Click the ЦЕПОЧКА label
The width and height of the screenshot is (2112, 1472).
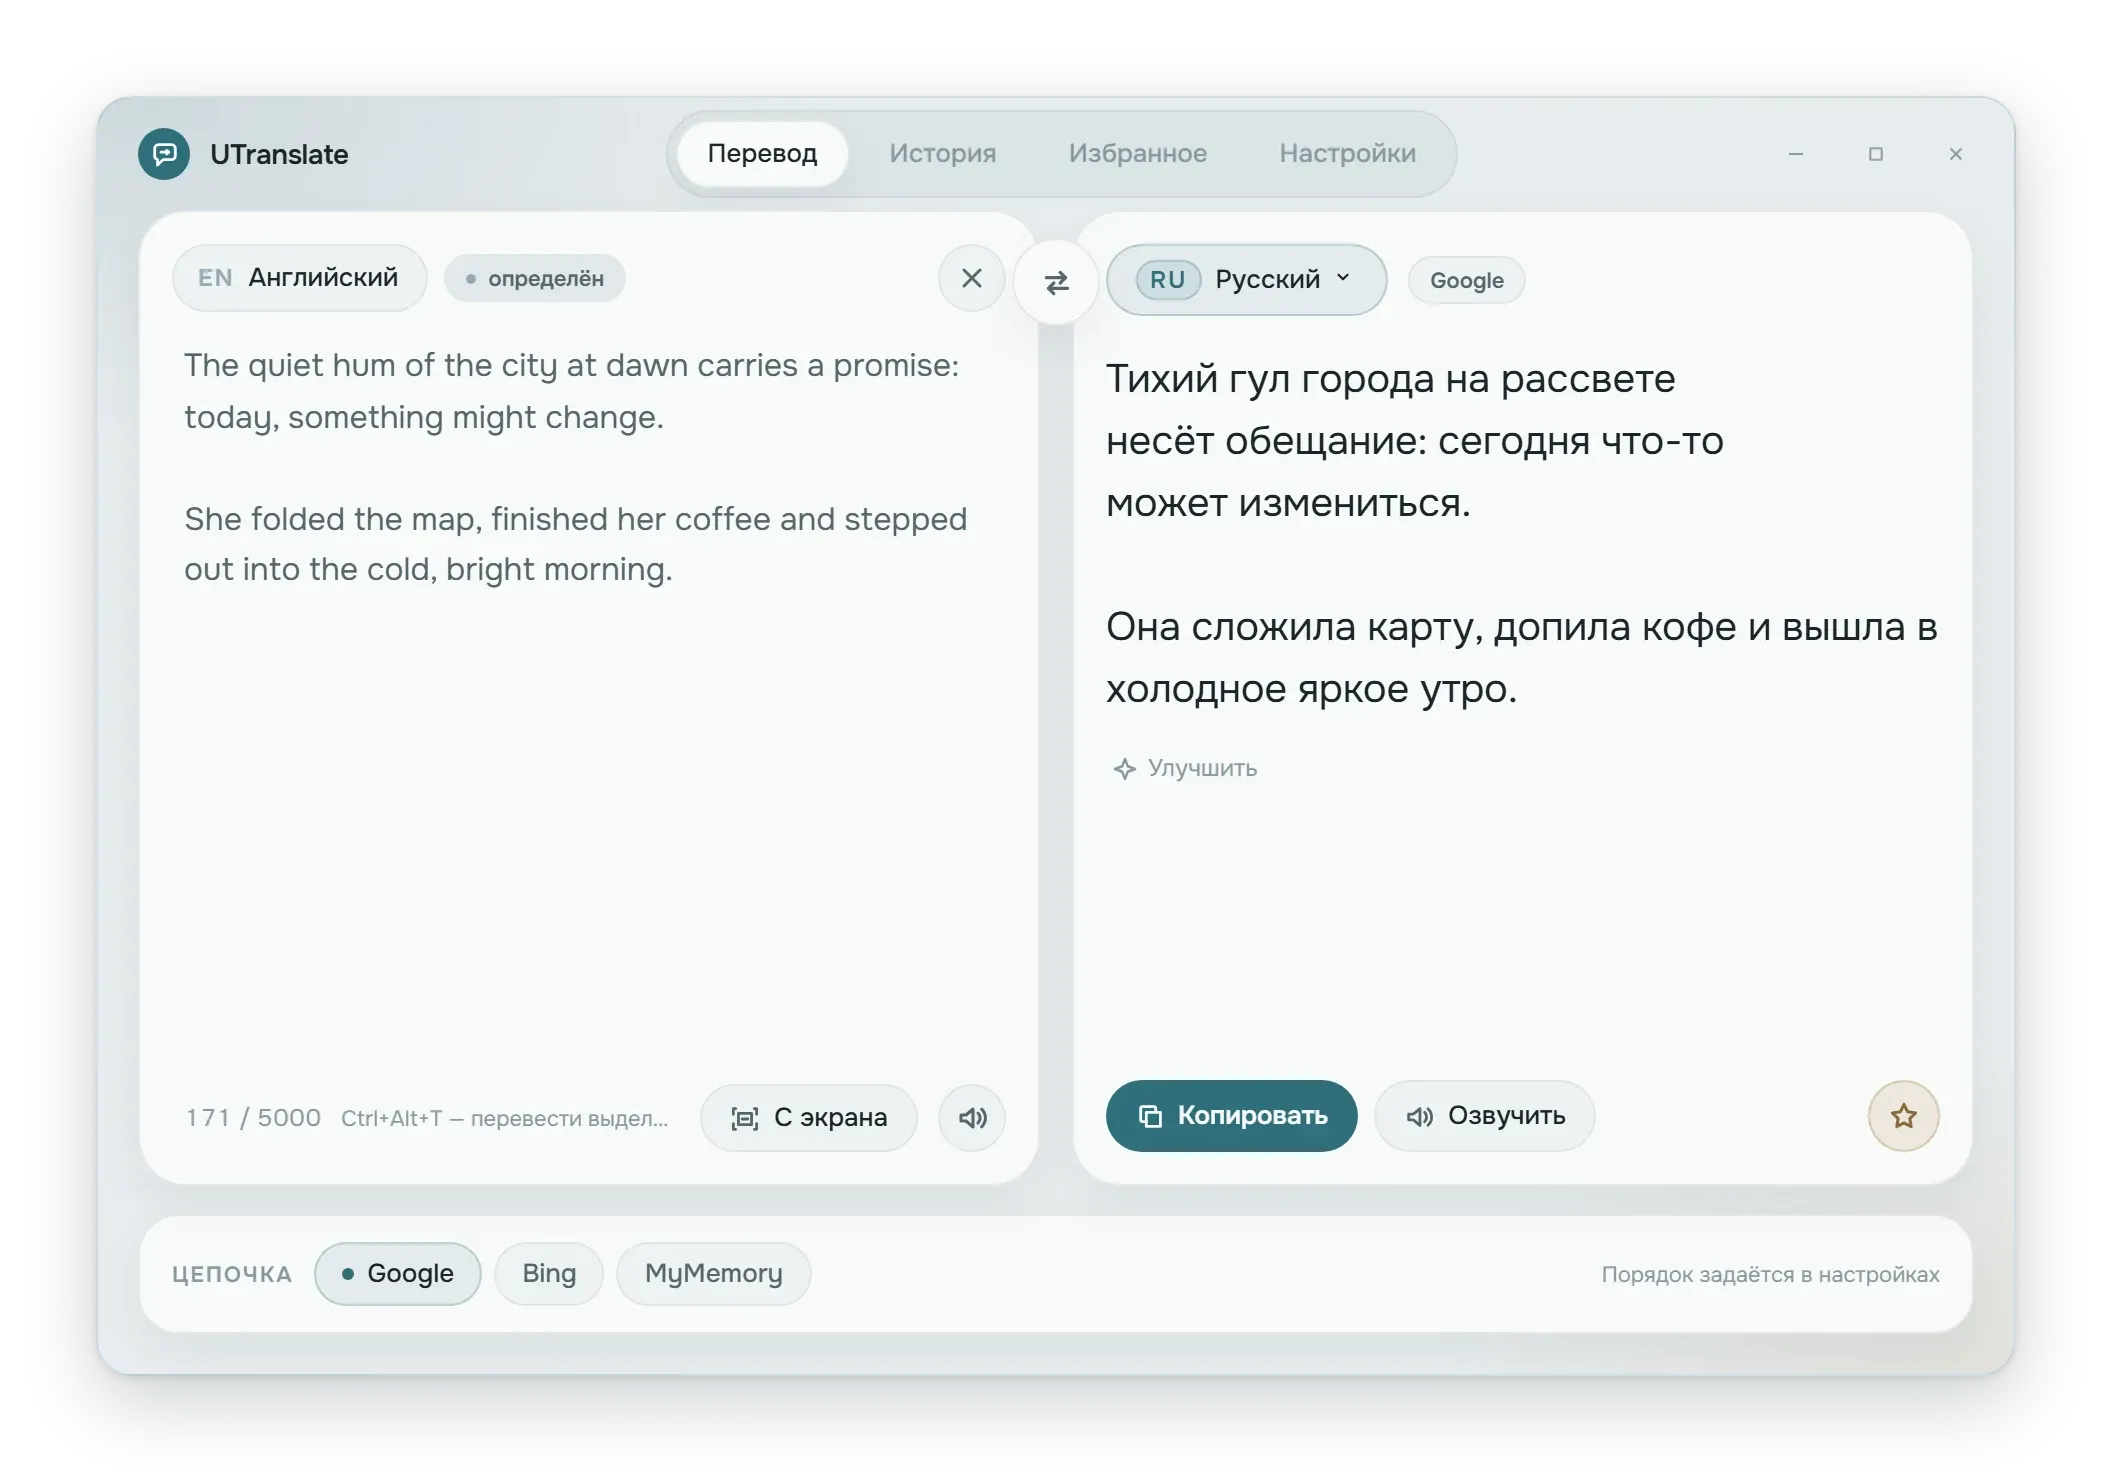point(232,1274)
